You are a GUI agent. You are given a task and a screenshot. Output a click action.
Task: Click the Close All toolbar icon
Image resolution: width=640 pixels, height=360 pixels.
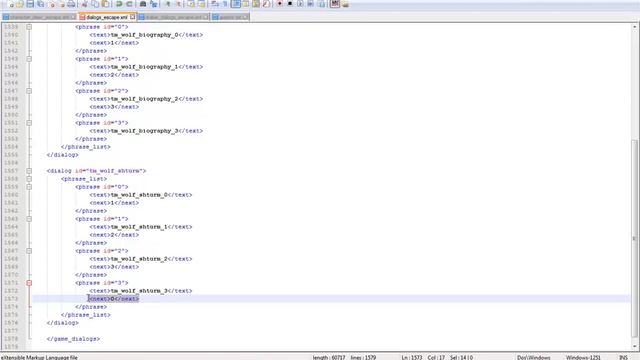[x=61, y=4]
